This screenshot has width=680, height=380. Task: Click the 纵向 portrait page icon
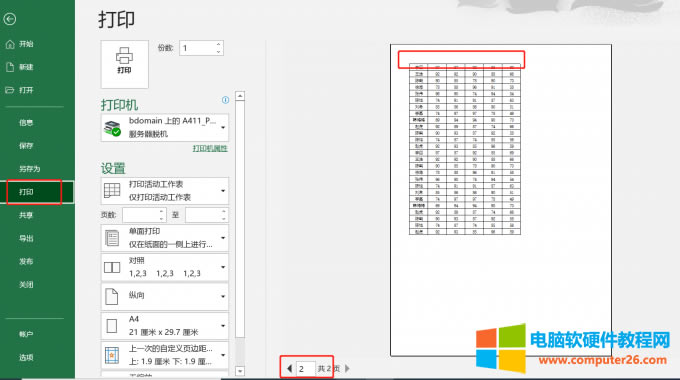click(x=112, y=297)
